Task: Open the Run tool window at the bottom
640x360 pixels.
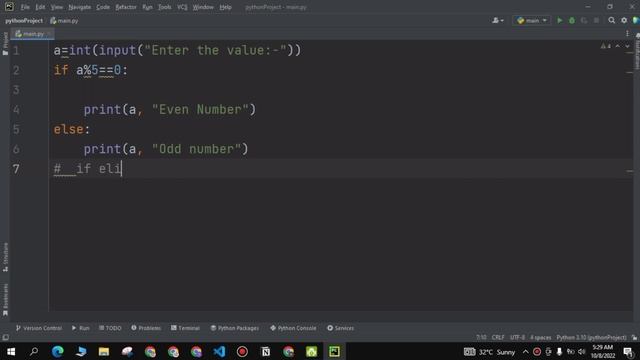Action: pos(80,328)
